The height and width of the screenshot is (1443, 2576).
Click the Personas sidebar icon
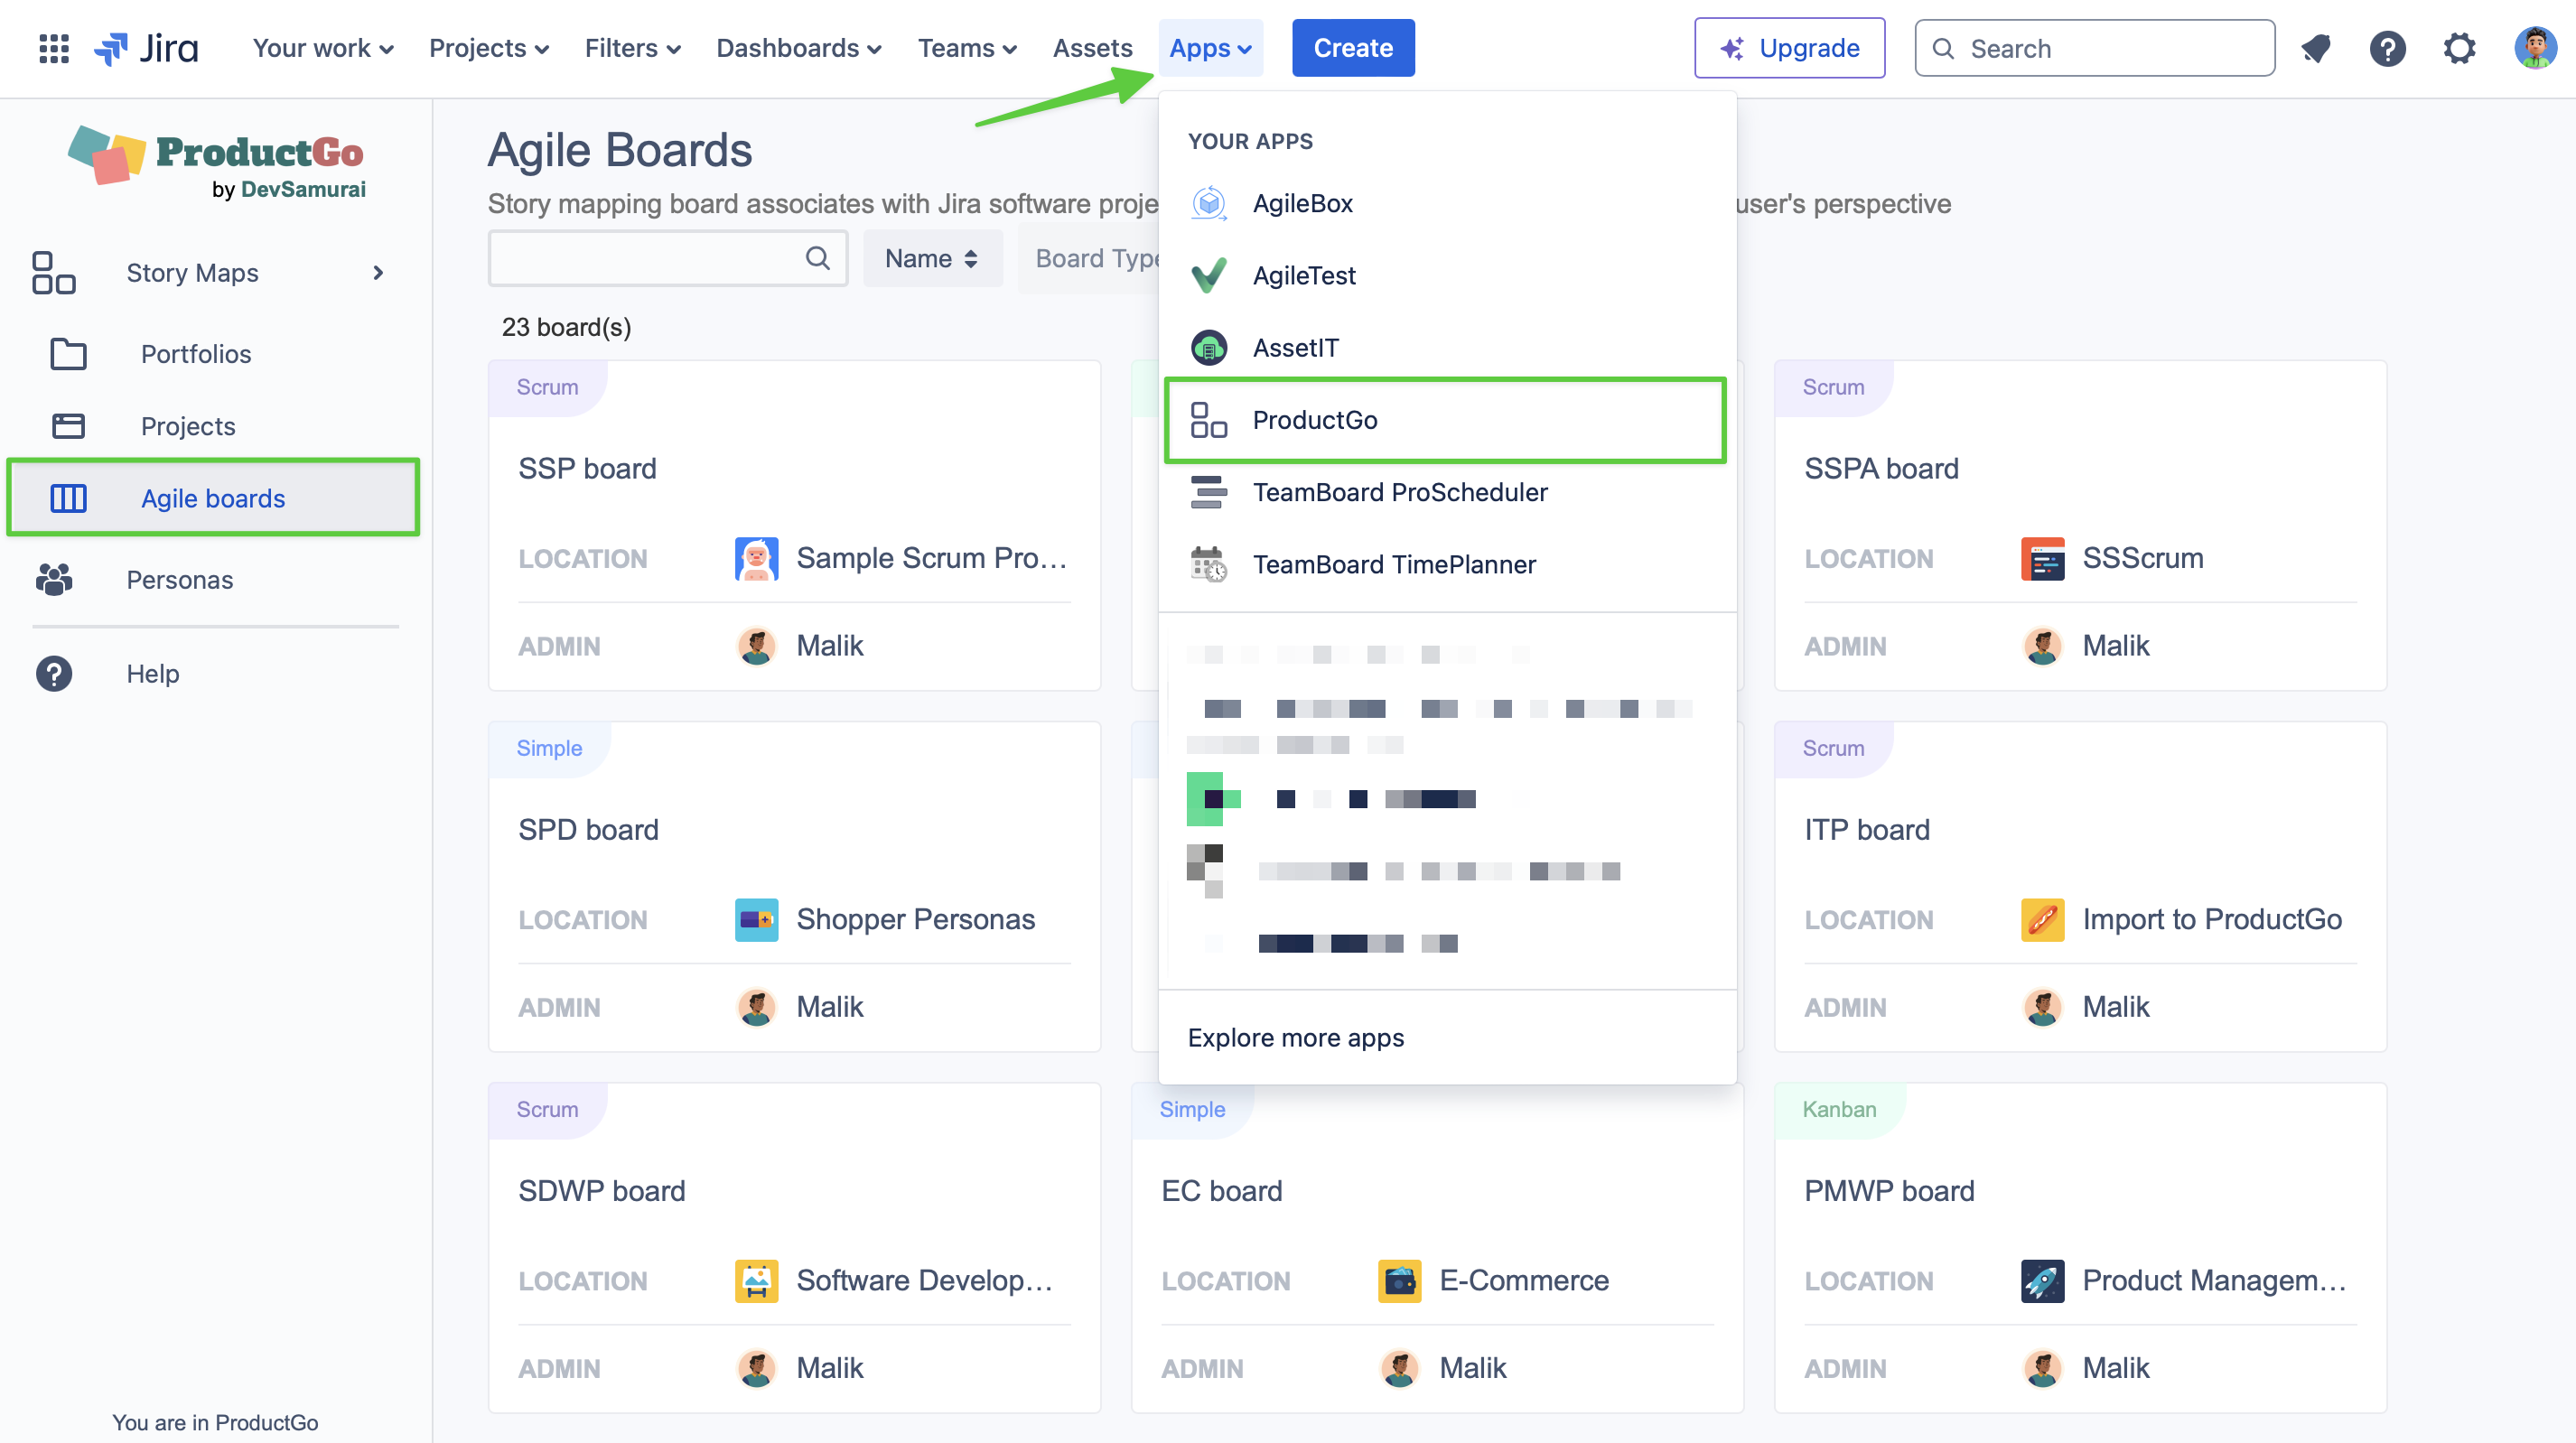point(54,580)
